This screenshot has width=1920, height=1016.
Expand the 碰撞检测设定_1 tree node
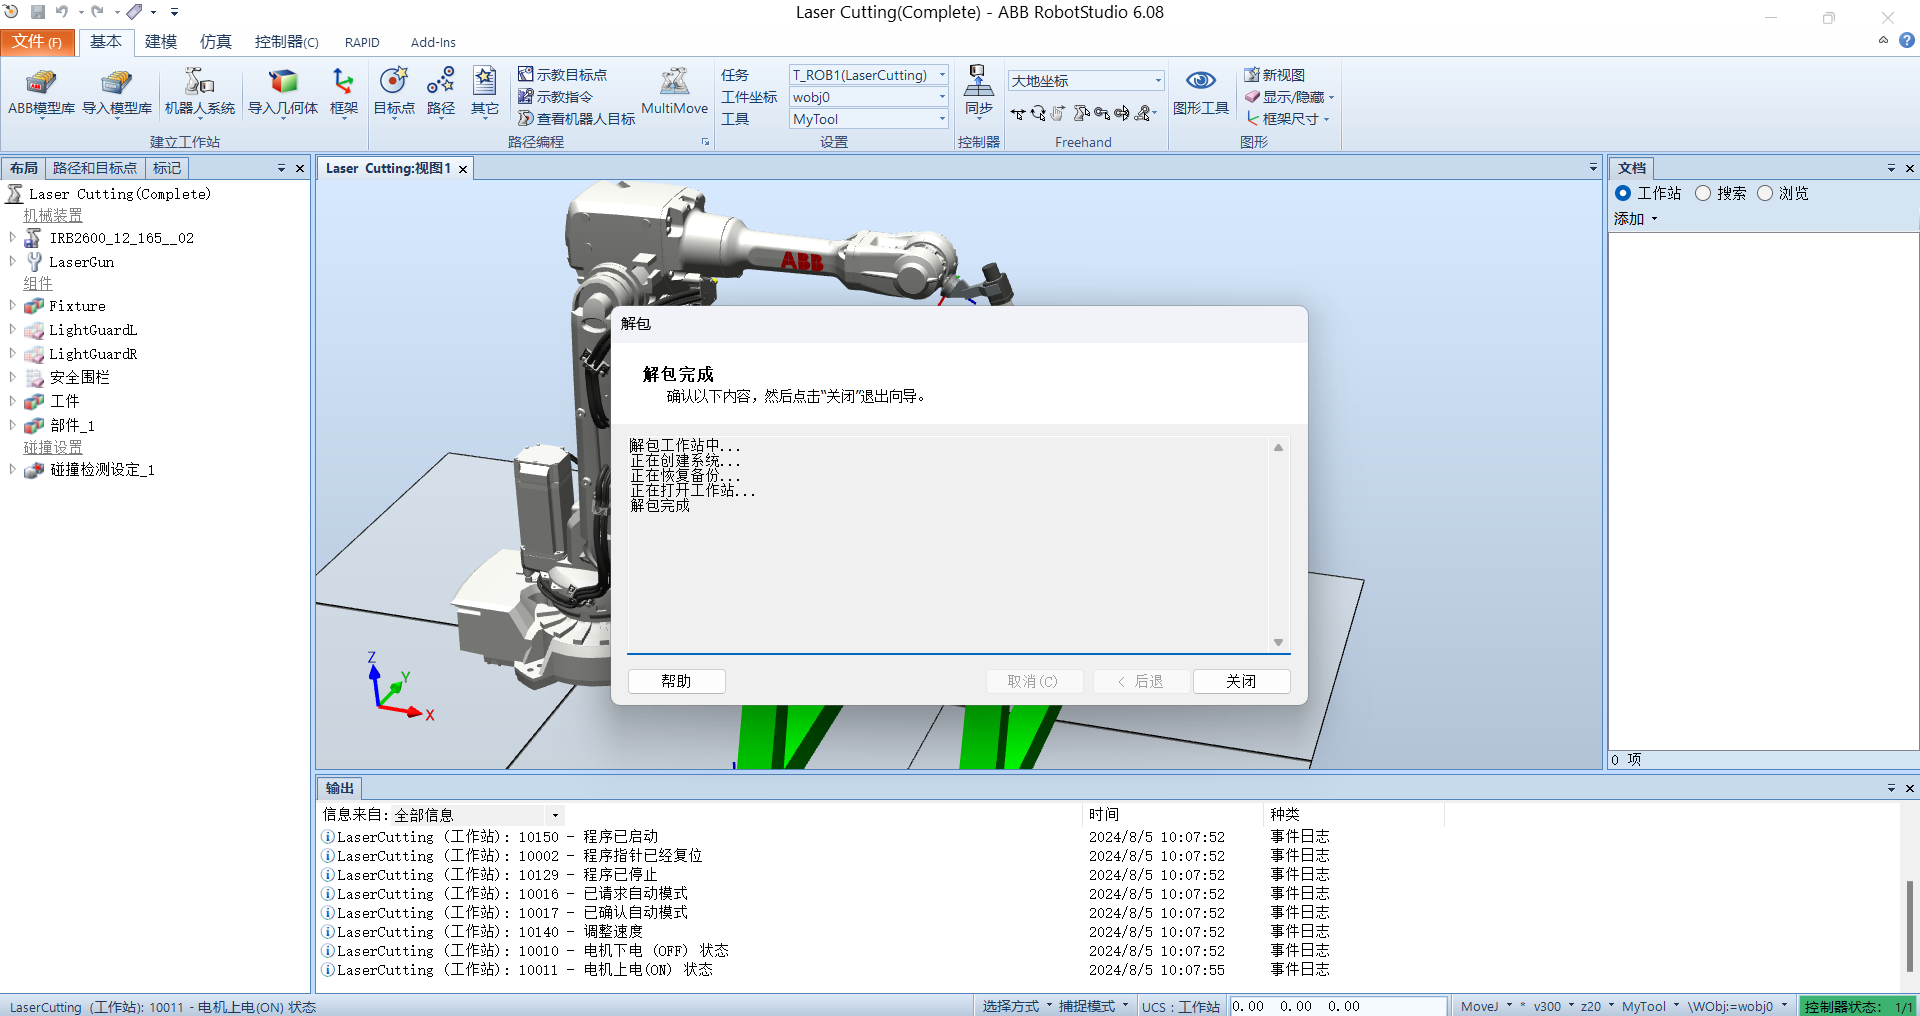coord(12,469)
